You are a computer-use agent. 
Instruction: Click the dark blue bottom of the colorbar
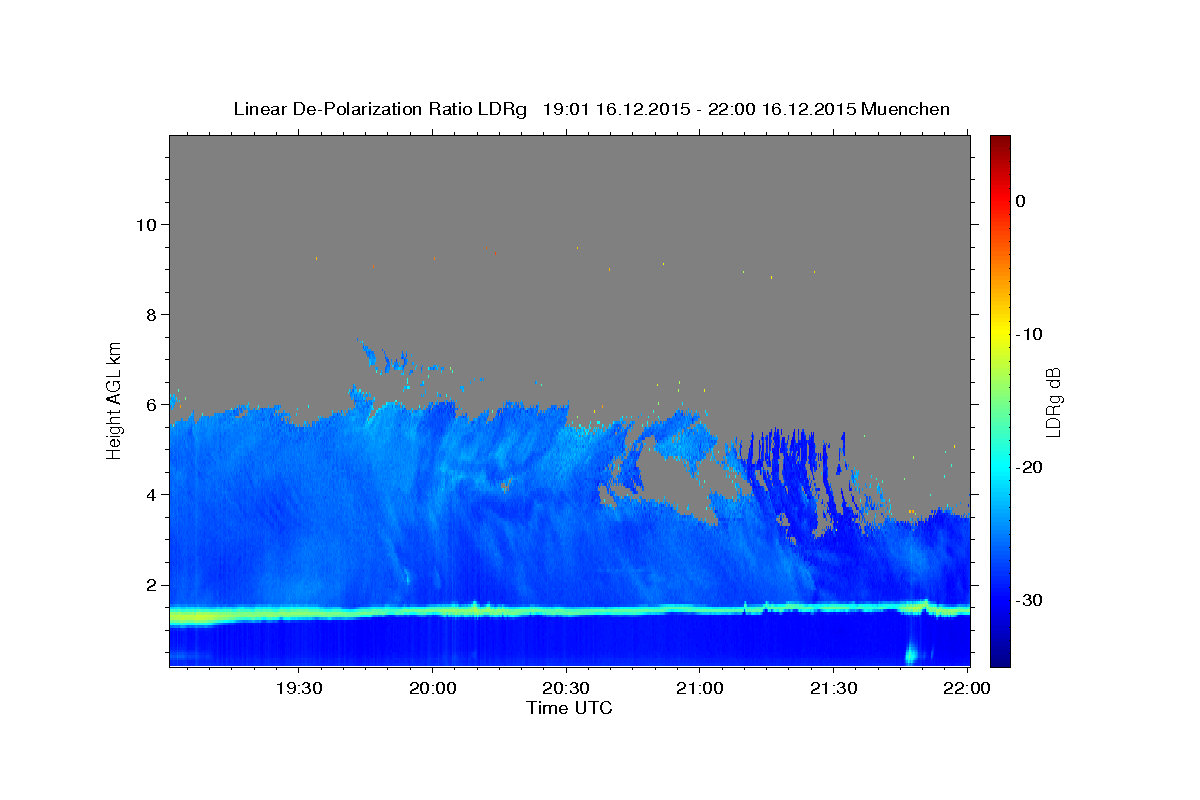1000,658
